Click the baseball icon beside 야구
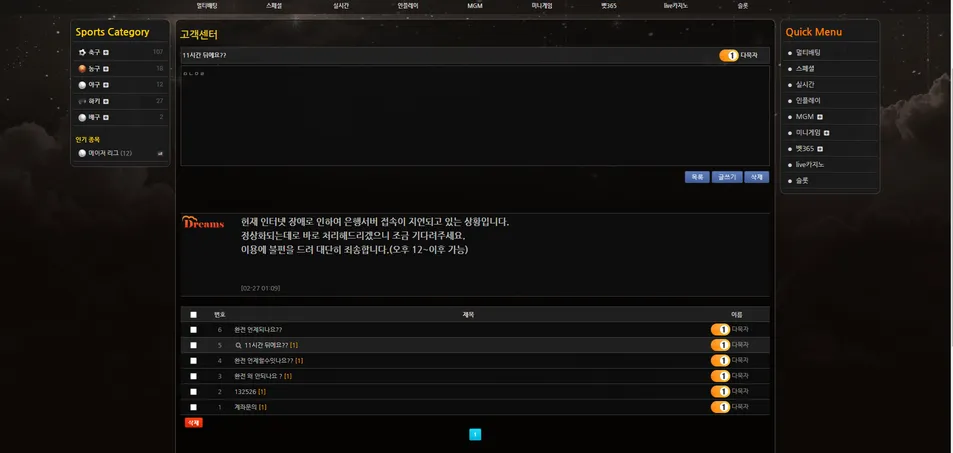Screen dimensions: 953x453 (x=82, y=85)
